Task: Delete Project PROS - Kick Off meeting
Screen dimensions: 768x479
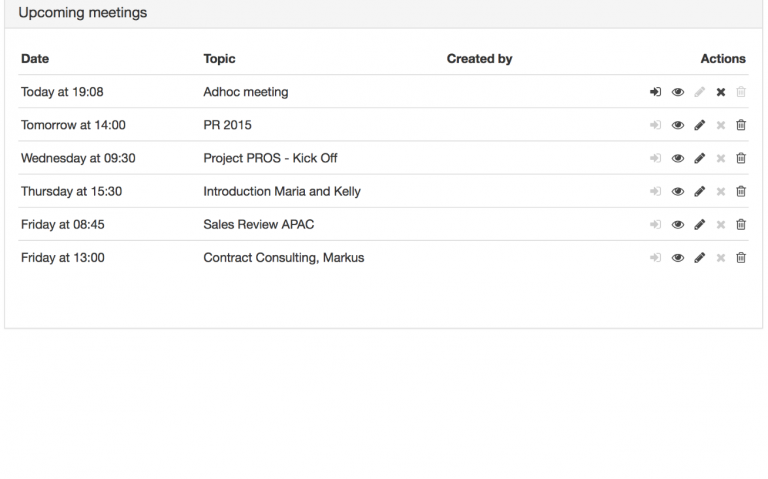Action: tap(741, 158)
